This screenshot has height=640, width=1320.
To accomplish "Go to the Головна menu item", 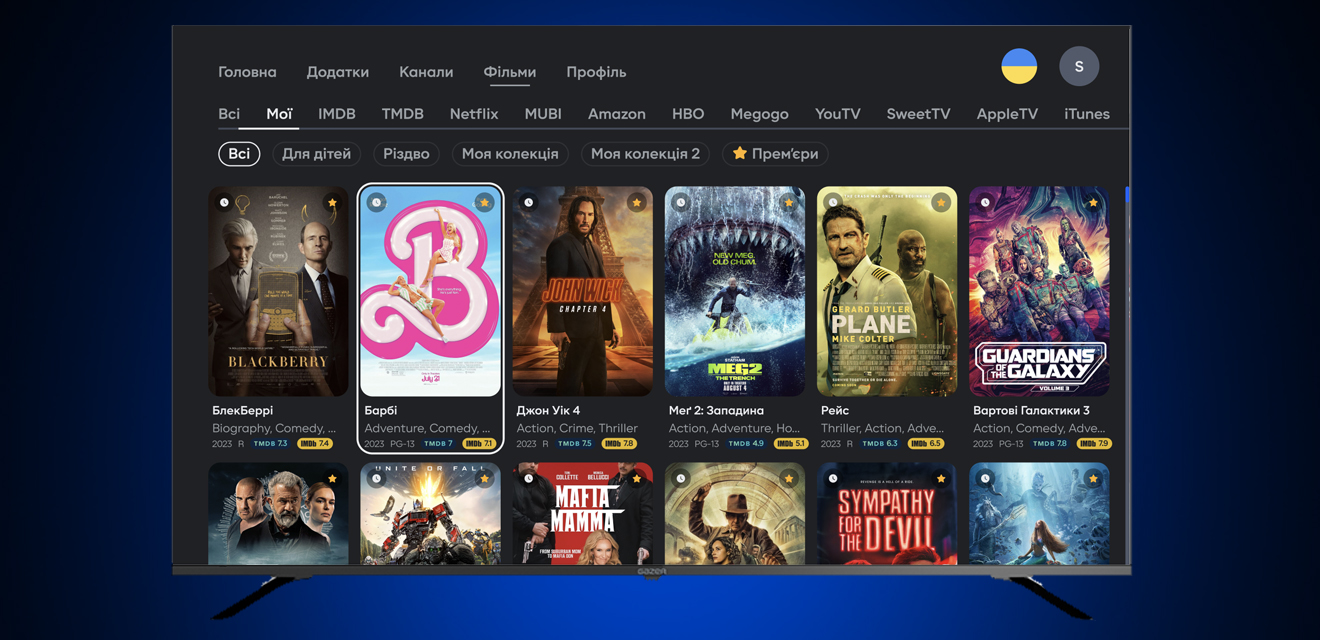I will point(247,72).
